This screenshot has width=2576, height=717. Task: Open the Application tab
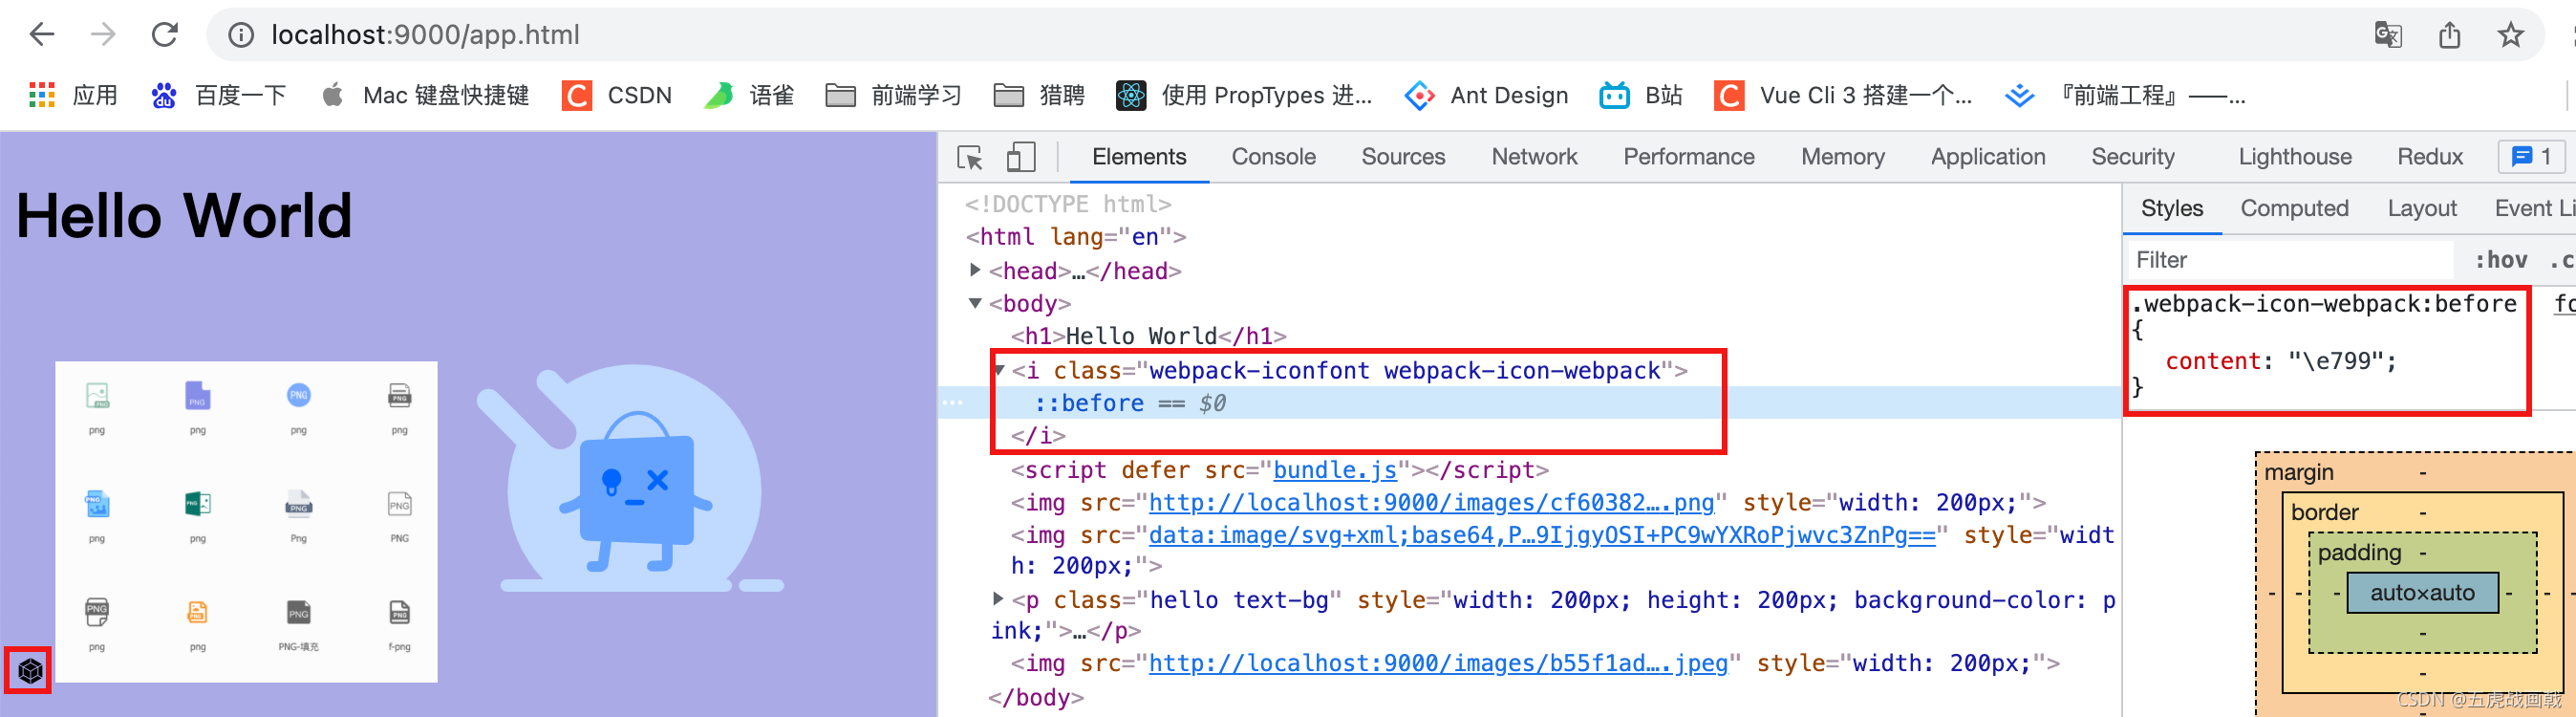pos(1988,157)
